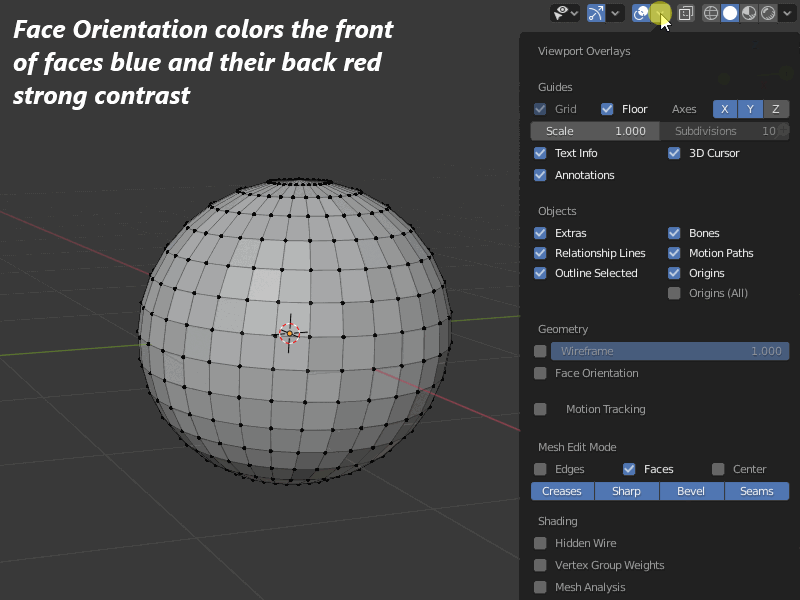Image resolution: width=800 pixels, height=600 pixels.
Task: Switch to Solid viewport shading
Action: pyautogui.click(x=731, y=13)
